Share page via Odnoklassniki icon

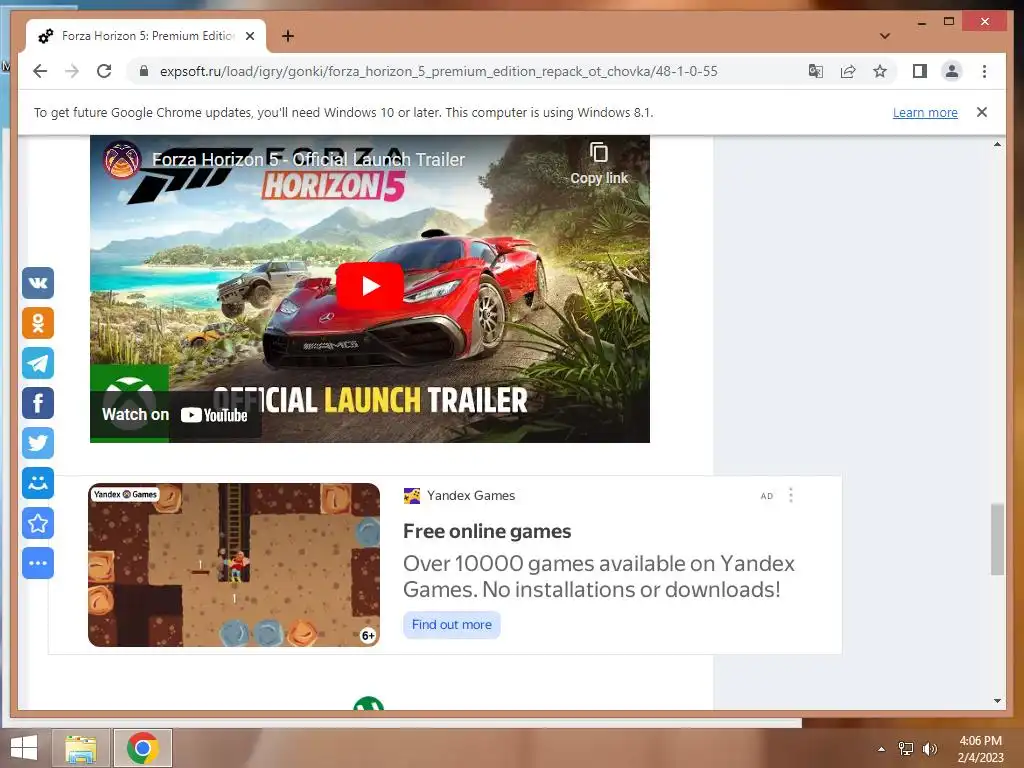[38, 323]
